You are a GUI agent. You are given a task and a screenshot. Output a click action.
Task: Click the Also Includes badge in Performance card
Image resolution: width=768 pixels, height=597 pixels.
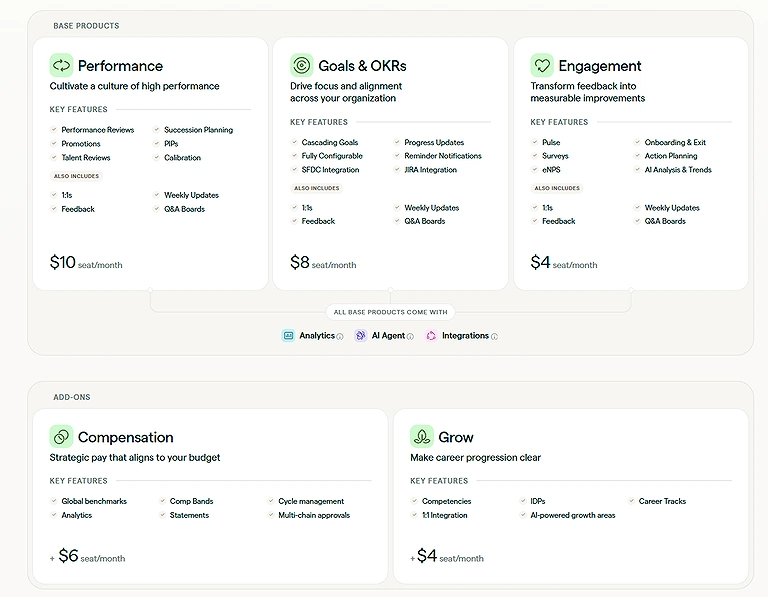[76, 176]
